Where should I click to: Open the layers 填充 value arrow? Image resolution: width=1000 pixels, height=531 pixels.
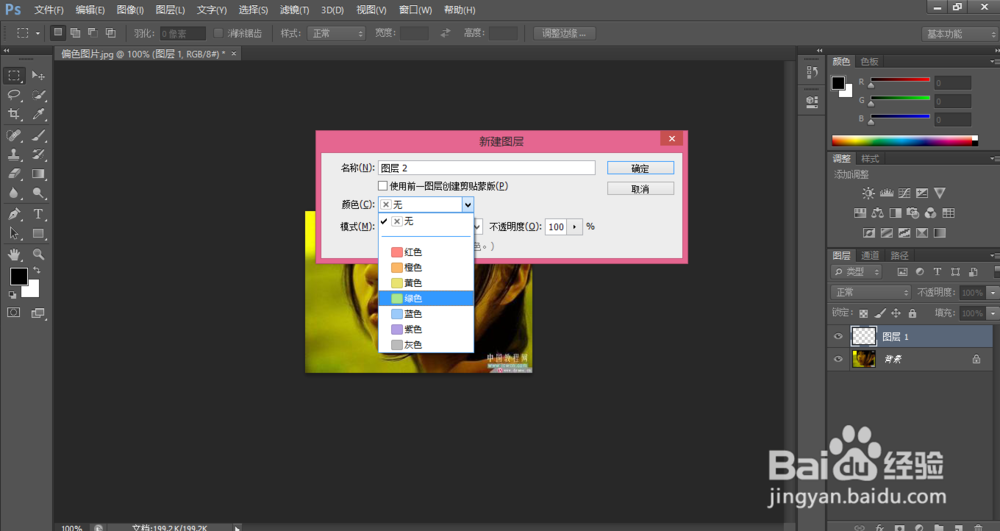point(992,313)
